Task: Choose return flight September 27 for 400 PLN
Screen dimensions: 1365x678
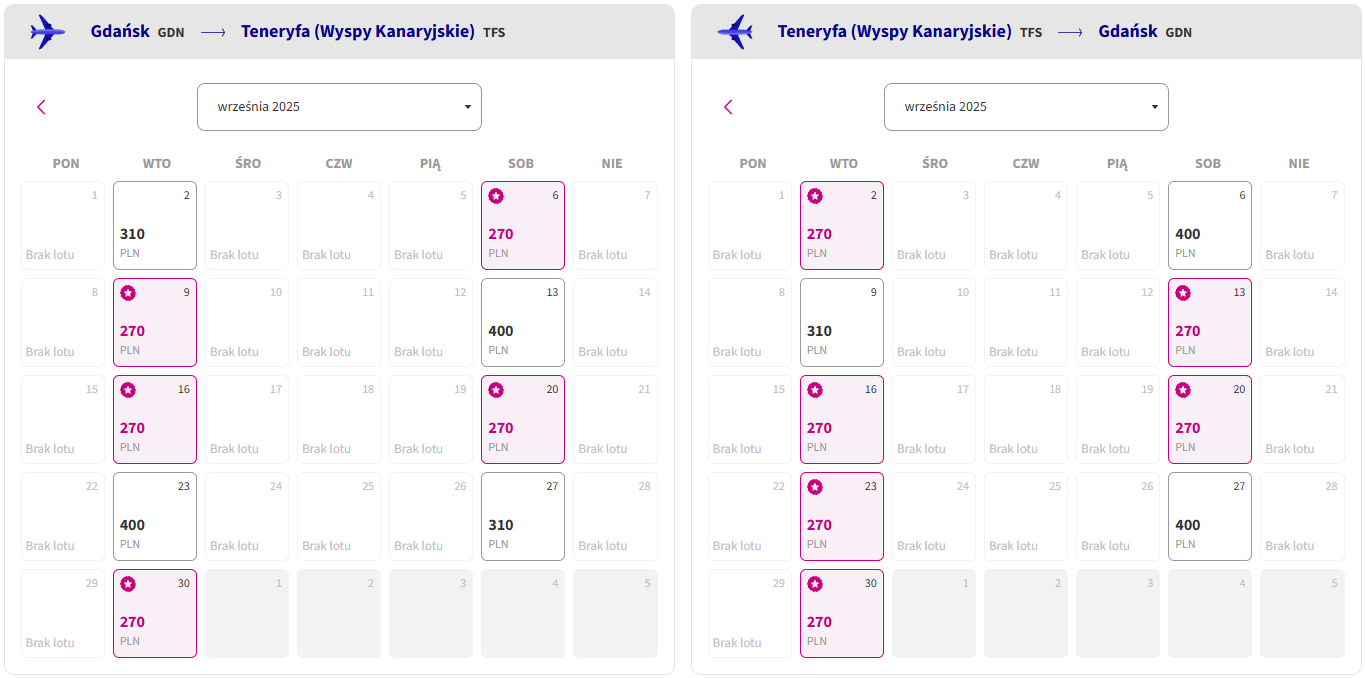Action: [x=1210, y=516]
